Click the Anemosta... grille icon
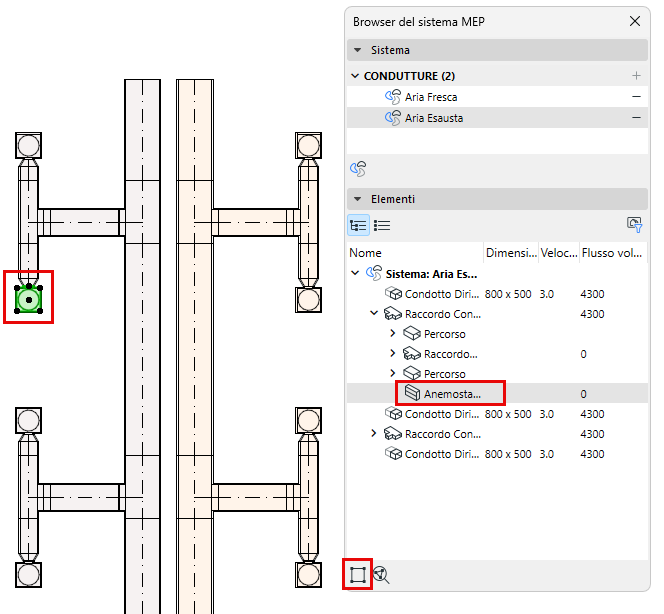Viewport: 664px width, 614px height. 412,393
